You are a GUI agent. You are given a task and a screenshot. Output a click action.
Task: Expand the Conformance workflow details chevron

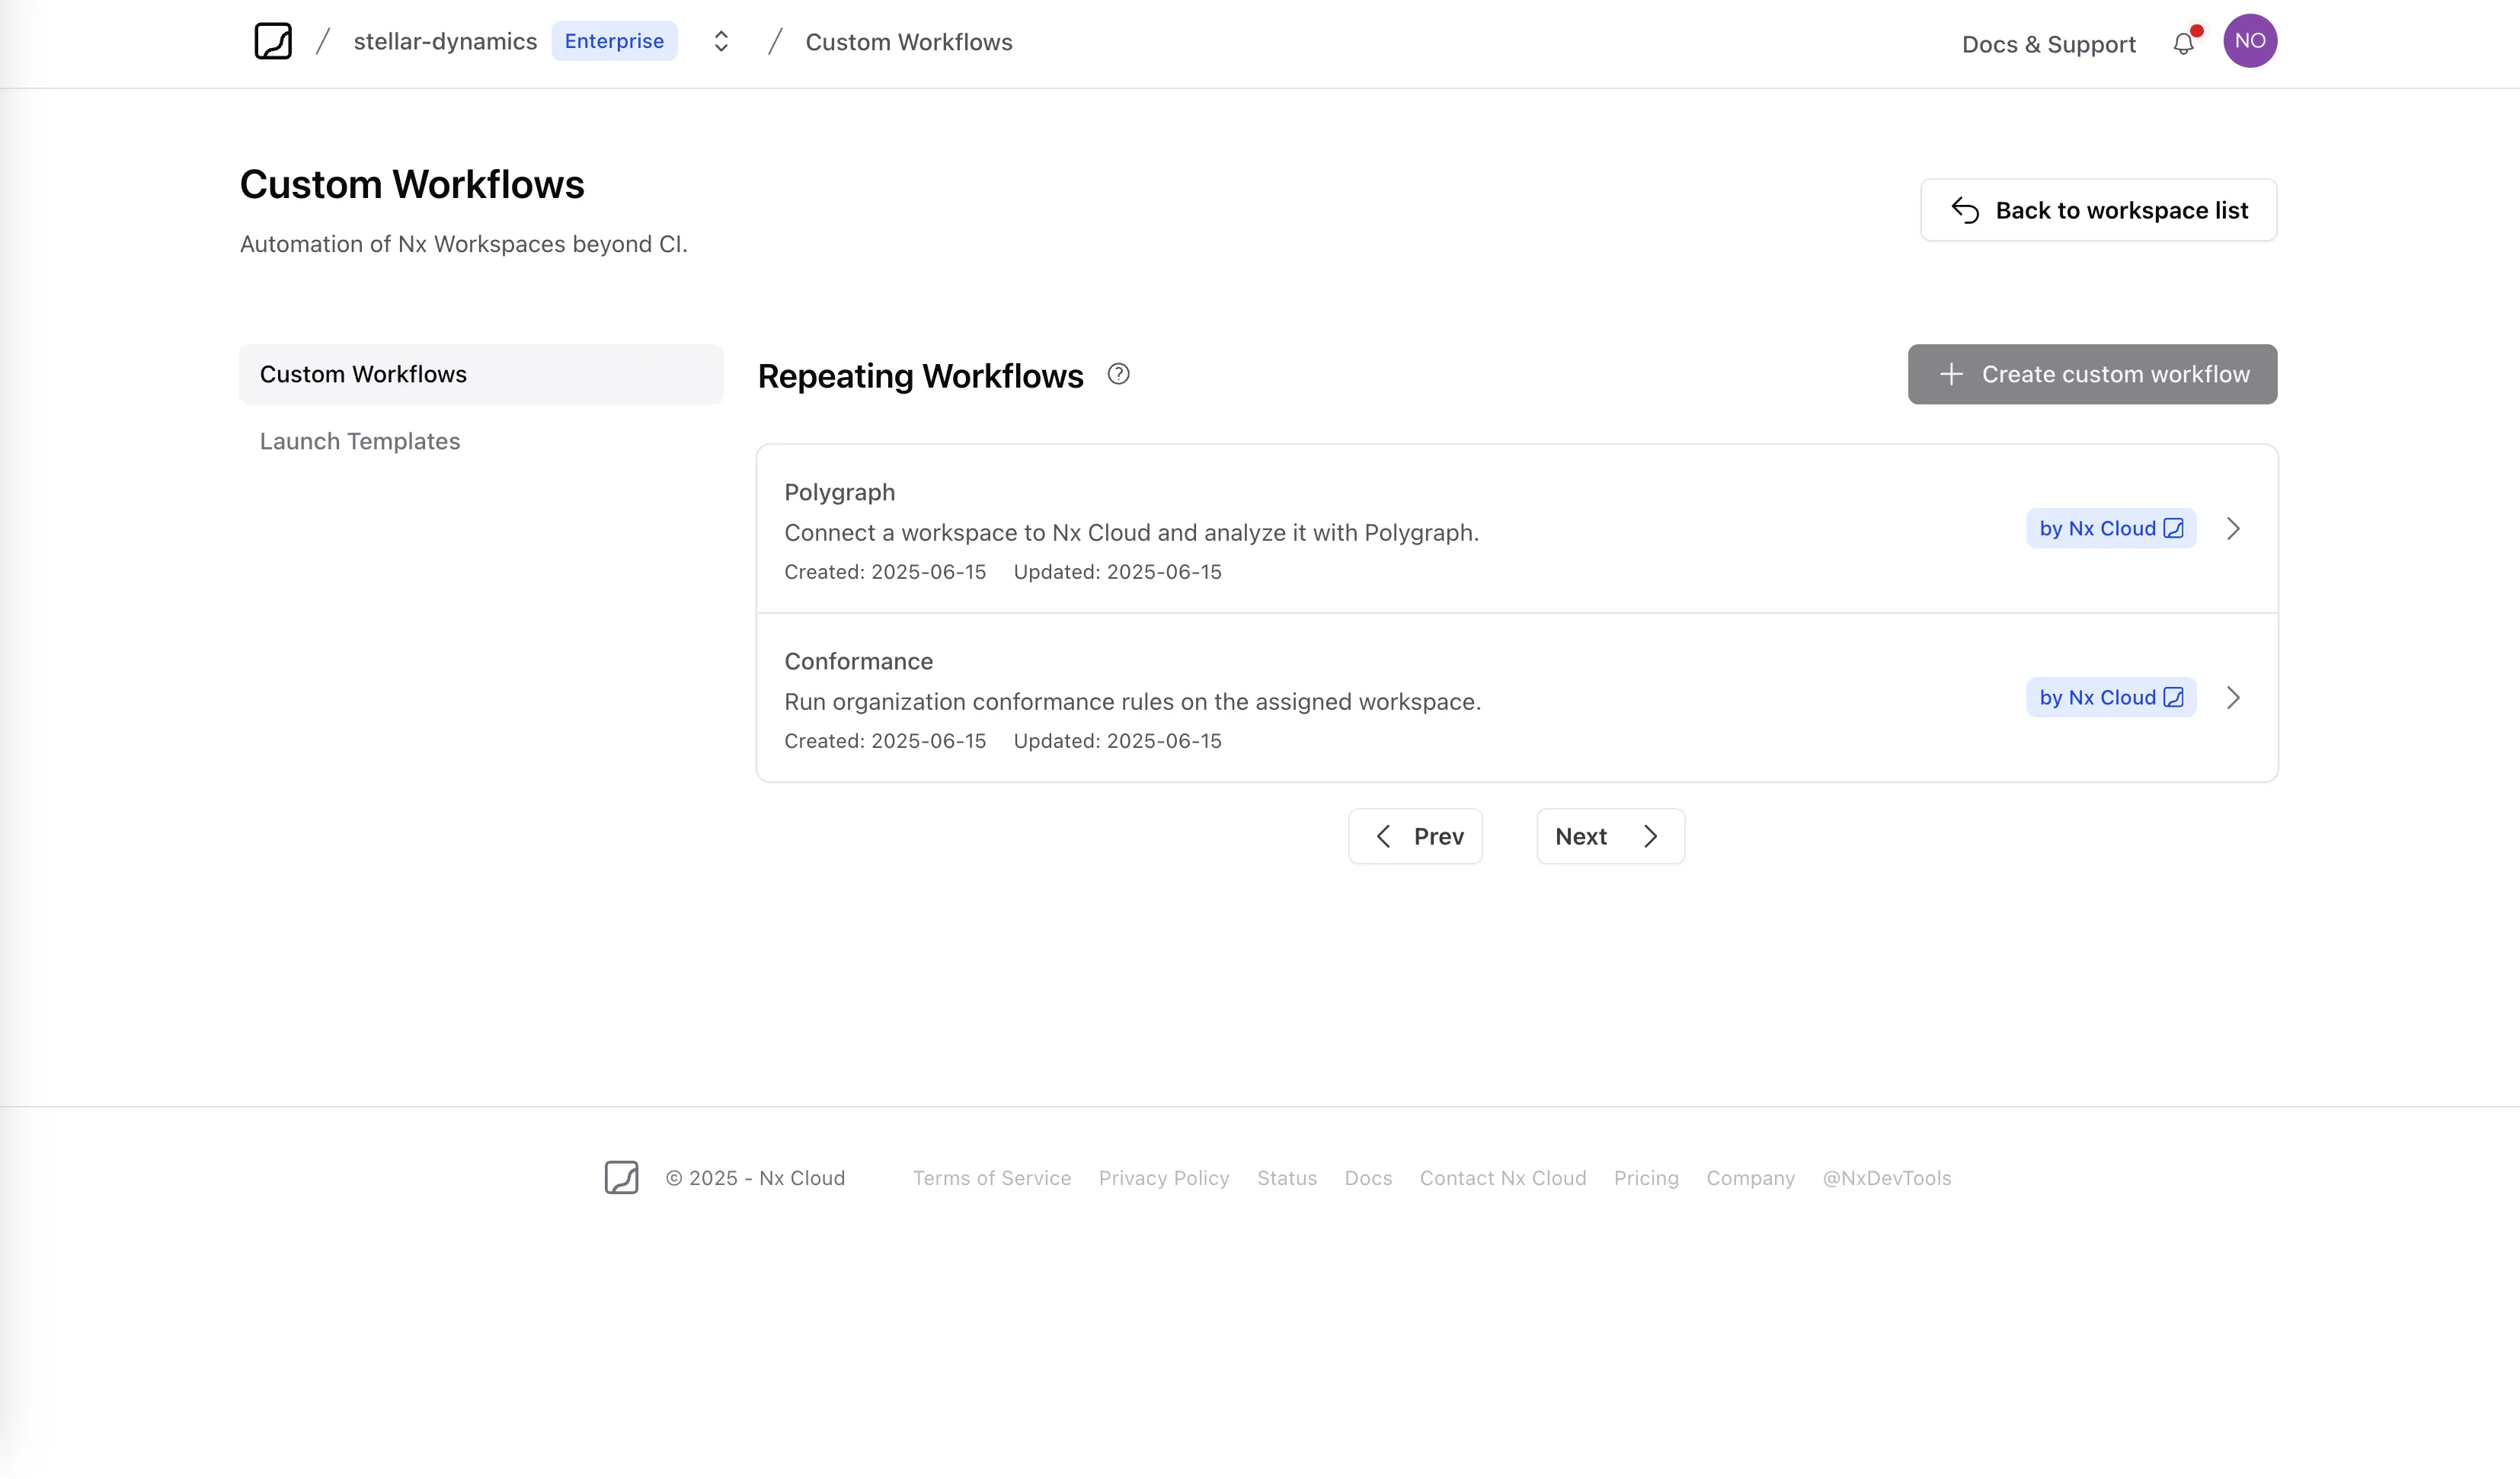pyautogui.click(x=2233, y=698)
